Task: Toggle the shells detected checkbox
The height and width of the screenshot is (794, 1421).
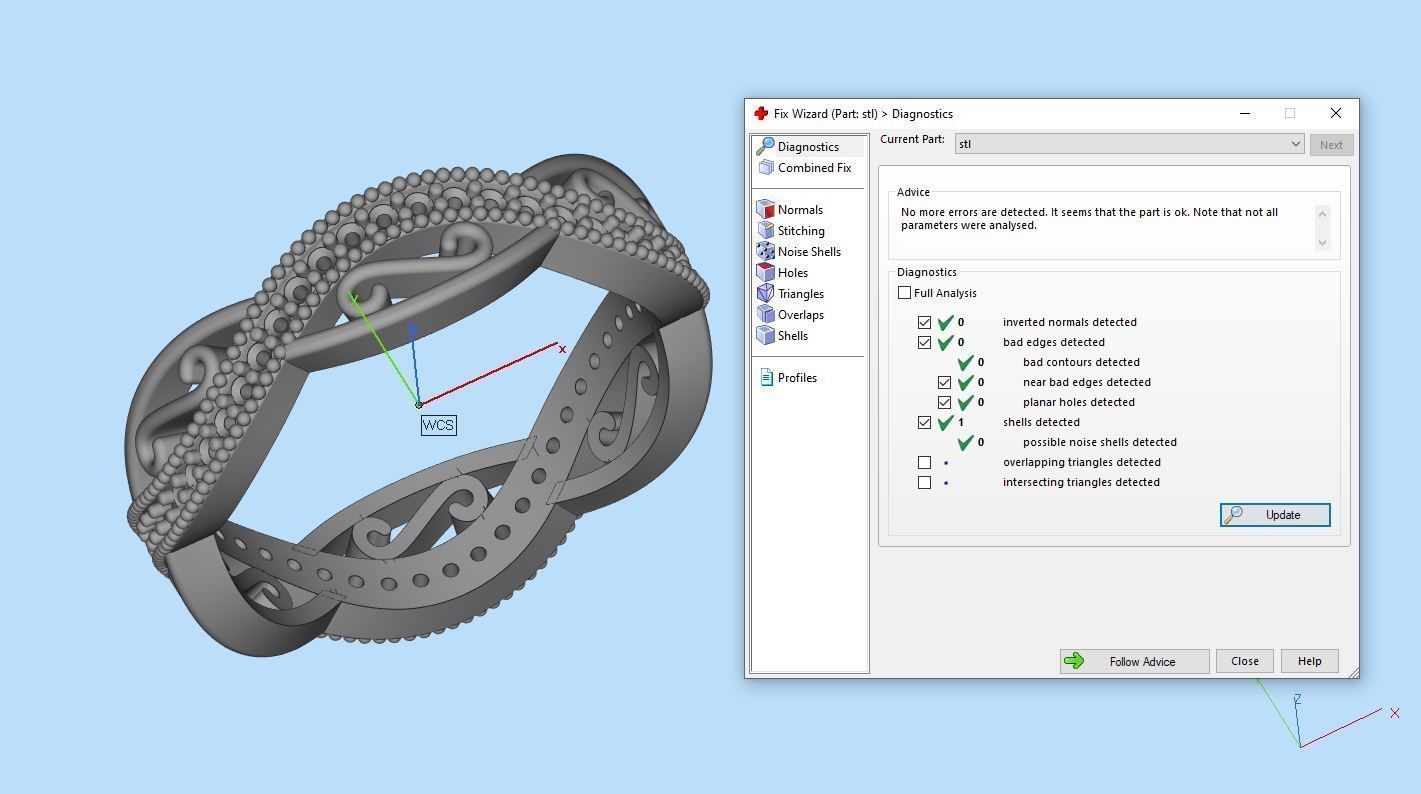Action: pyautogui.click(x=925, y=423)
